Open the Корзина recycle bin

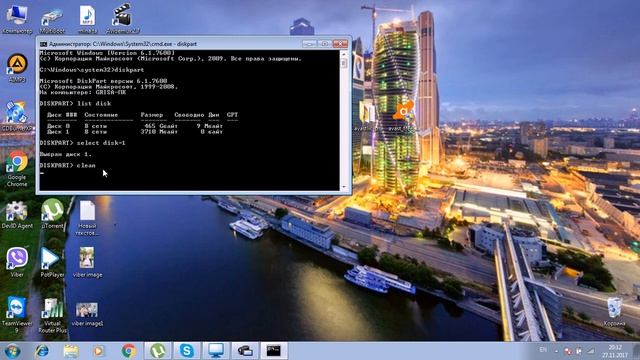pos(614,312)
